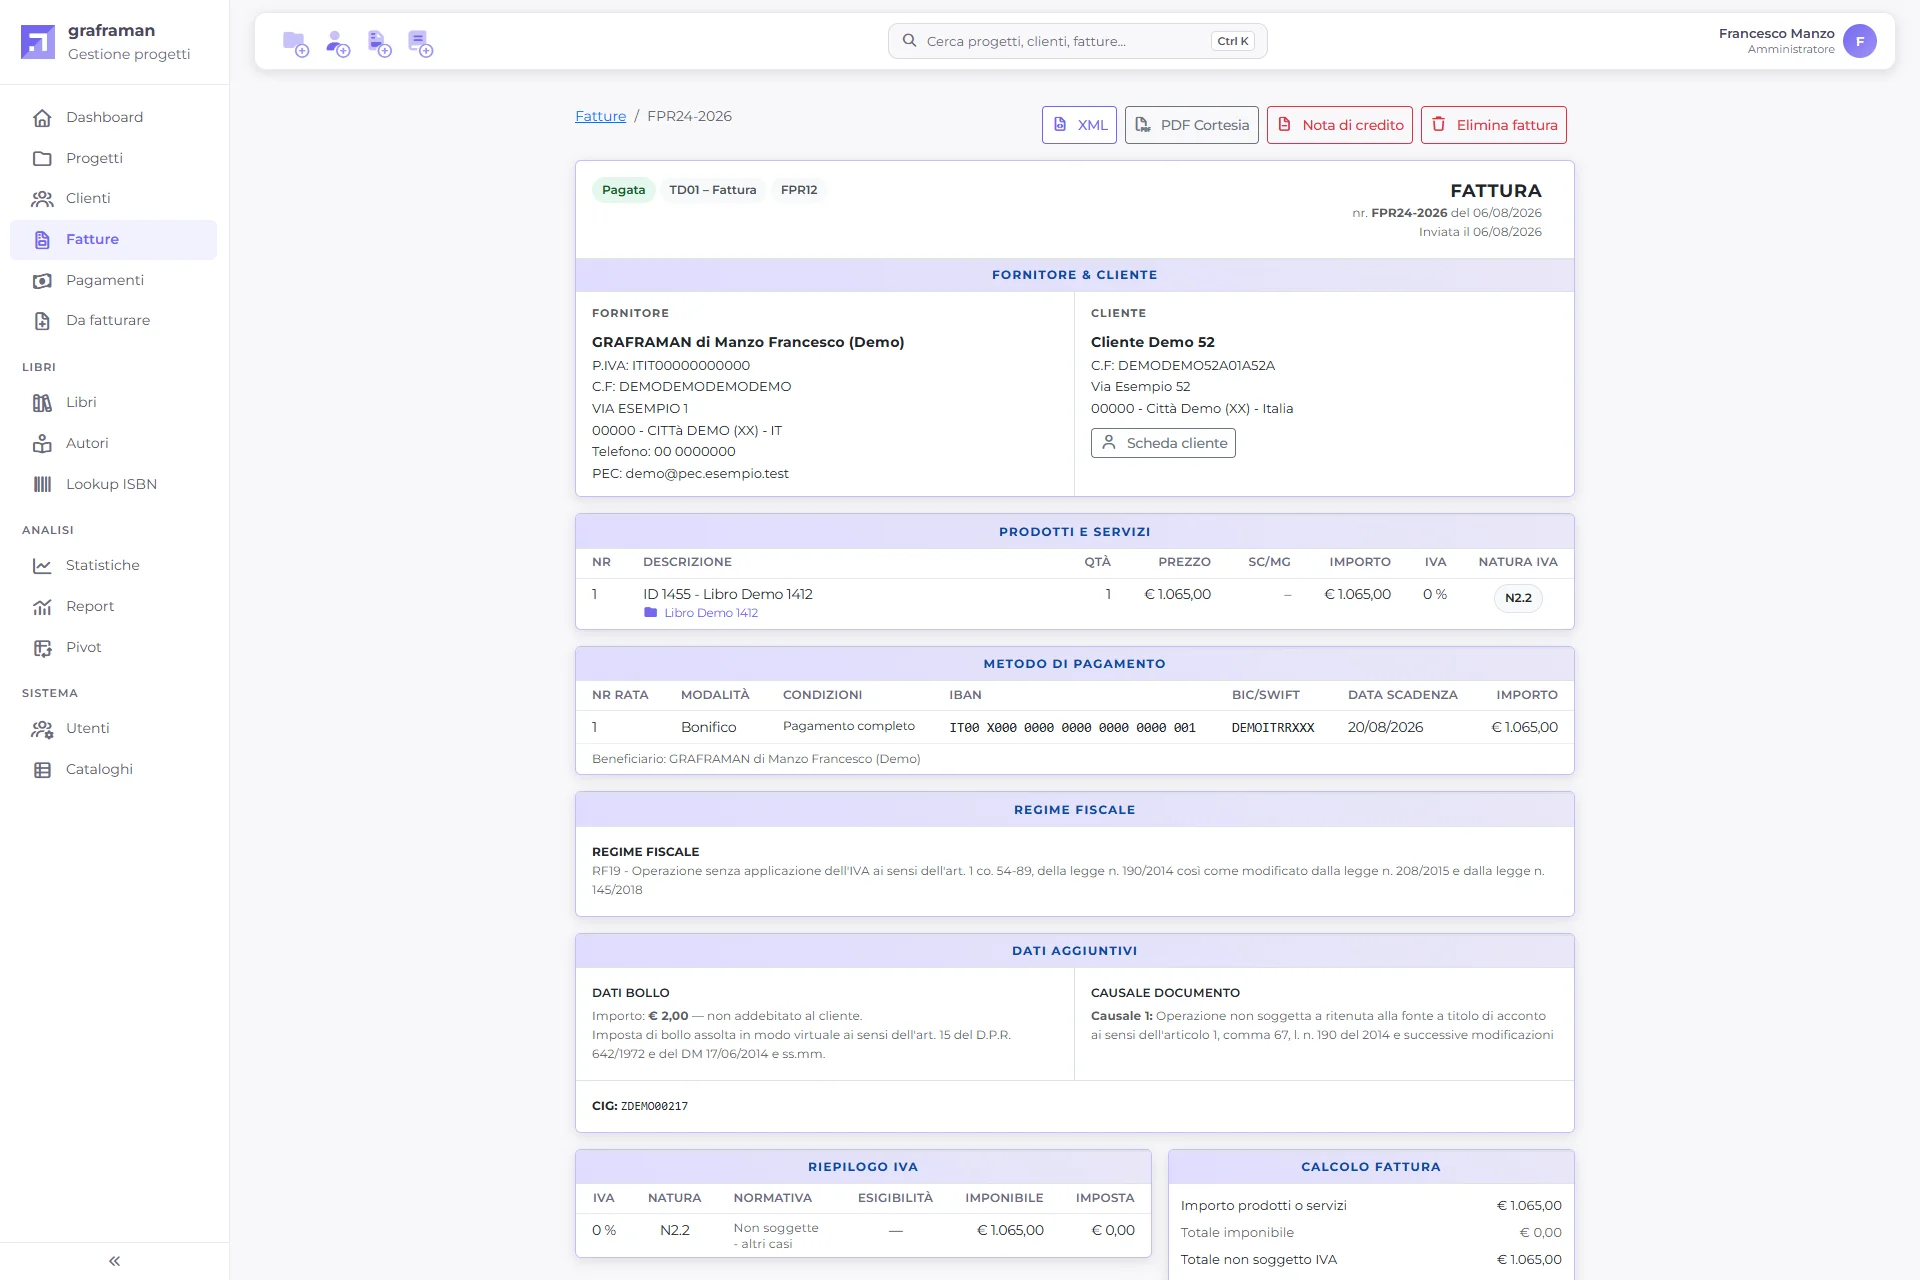Click the add new client icon
The width and height of the screenshot is (1920, 1280).
[338, 43]
